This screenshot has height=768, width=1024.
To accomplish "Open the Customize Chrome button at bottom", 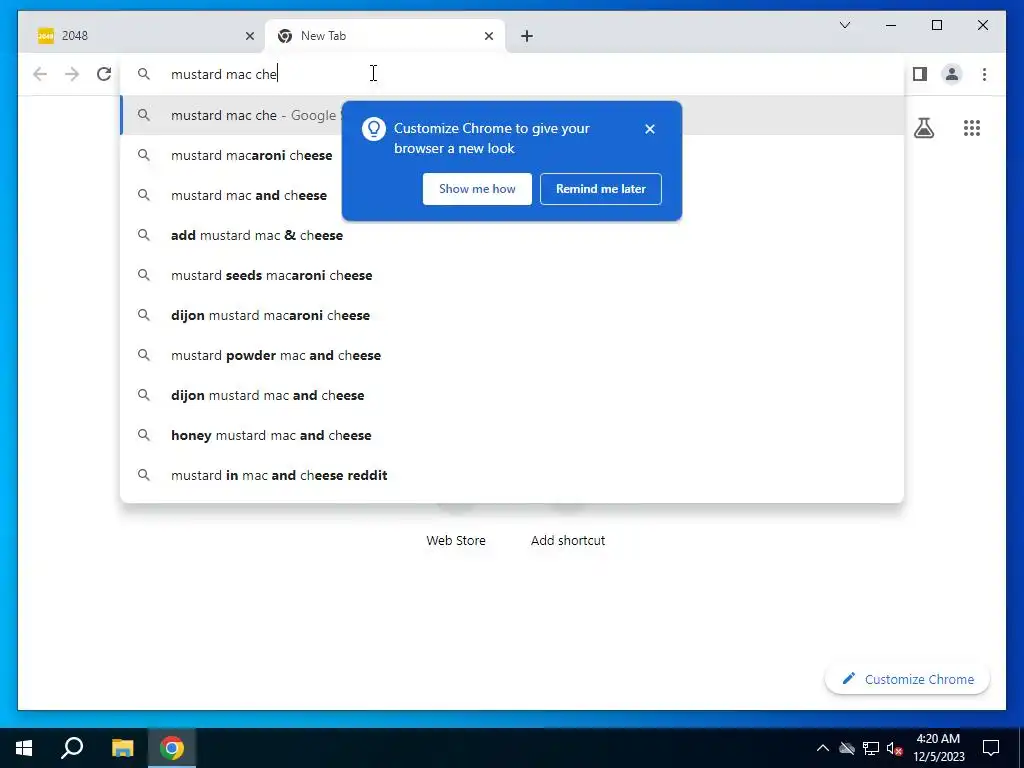I will 907,679.
